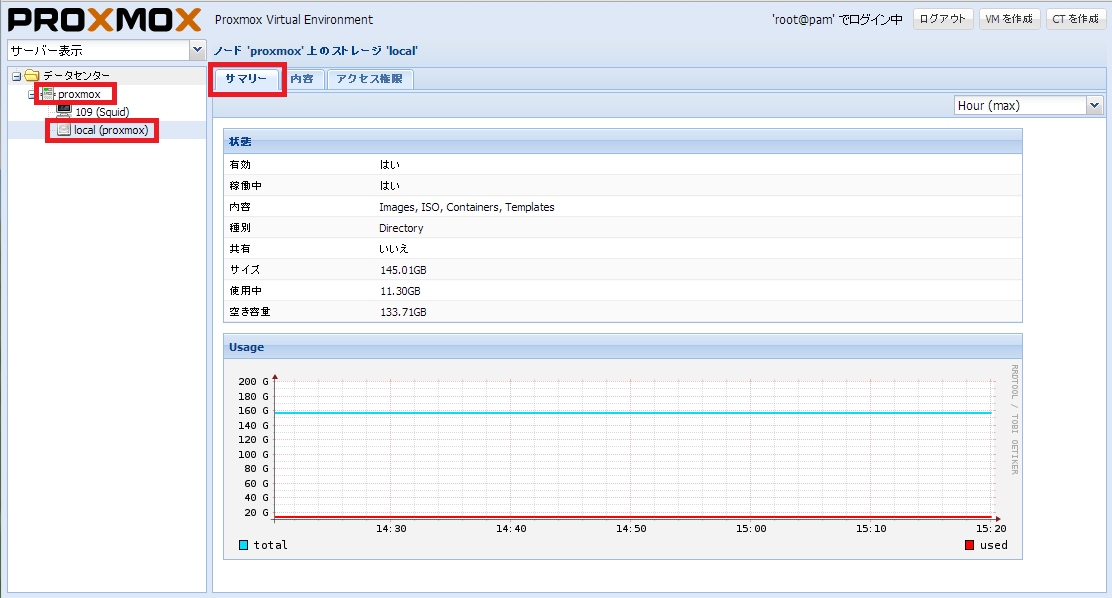The image size is (1112, 598).
Task: Click the cyan total legend swatch
Action: click(x=243, y=545)
